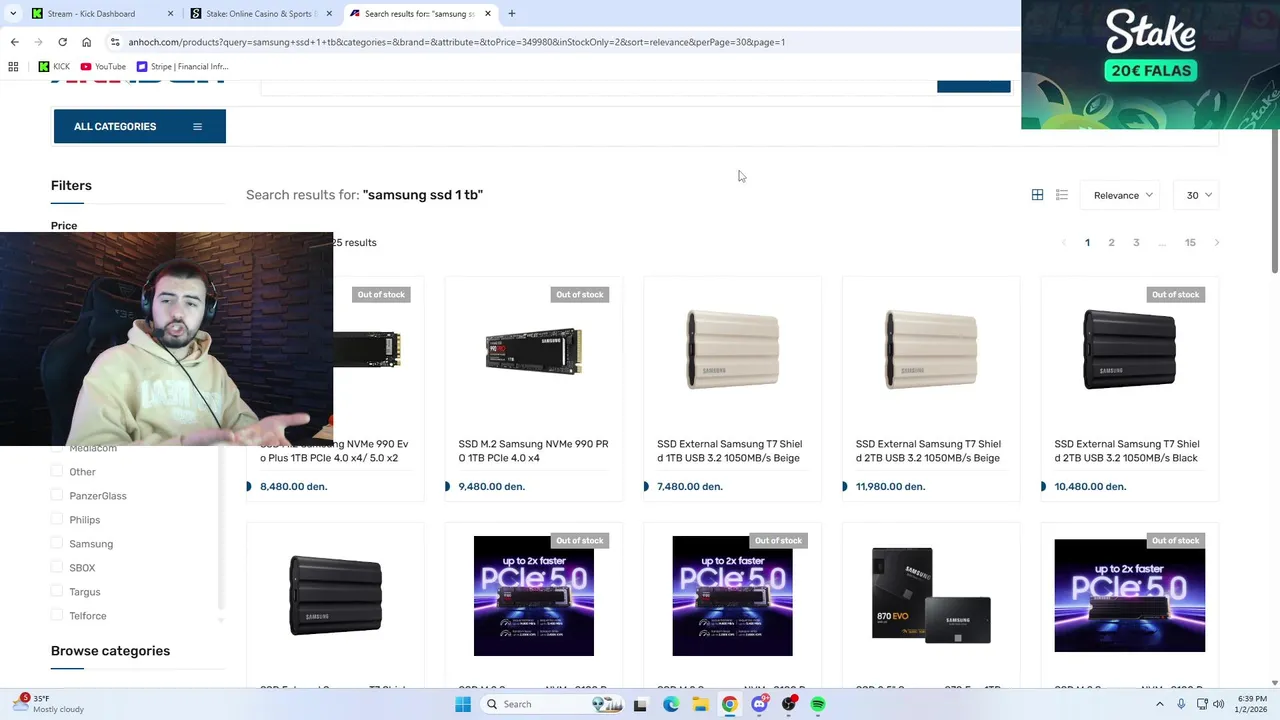The height and width of the screenshot is (720, 1280).
Task: Open OBS Studio from taskbar
Action: pos(789,704)
